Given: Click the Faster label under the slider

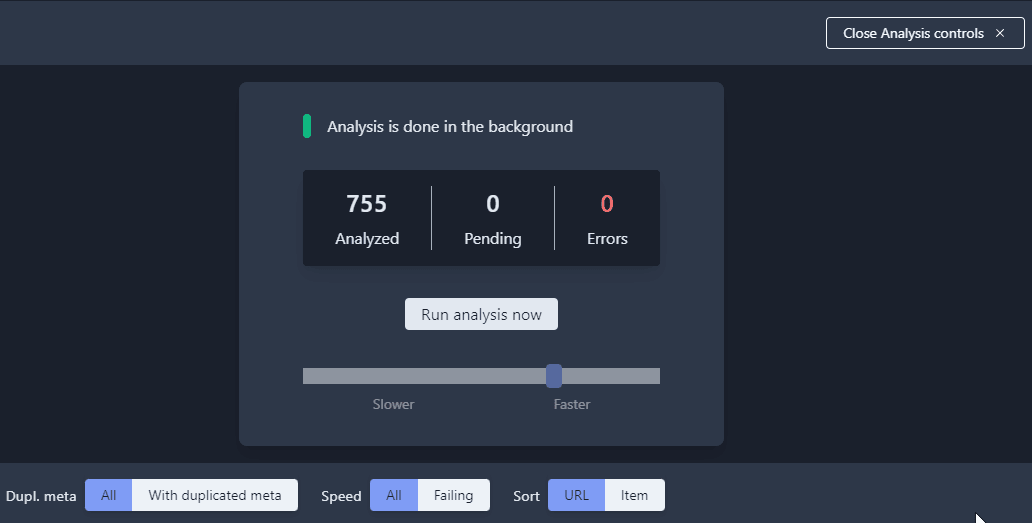Looking at the screenshot, I should [x=572, y=404].
